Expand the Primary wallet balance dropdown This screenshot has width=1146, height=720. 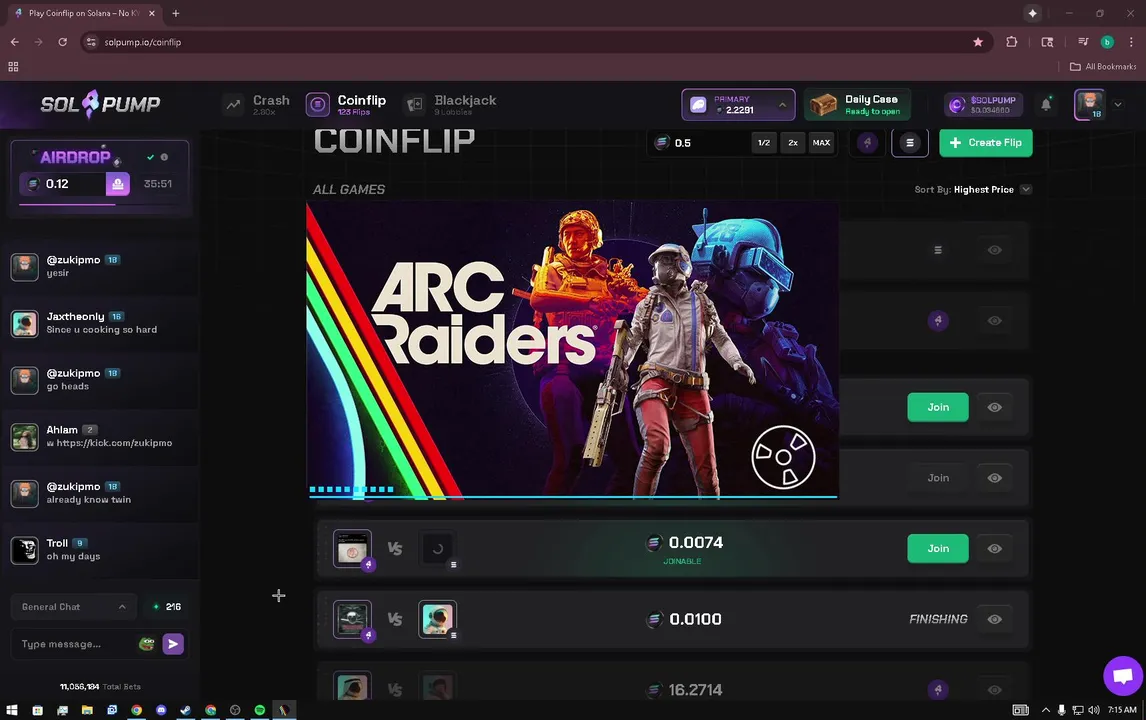738,105
